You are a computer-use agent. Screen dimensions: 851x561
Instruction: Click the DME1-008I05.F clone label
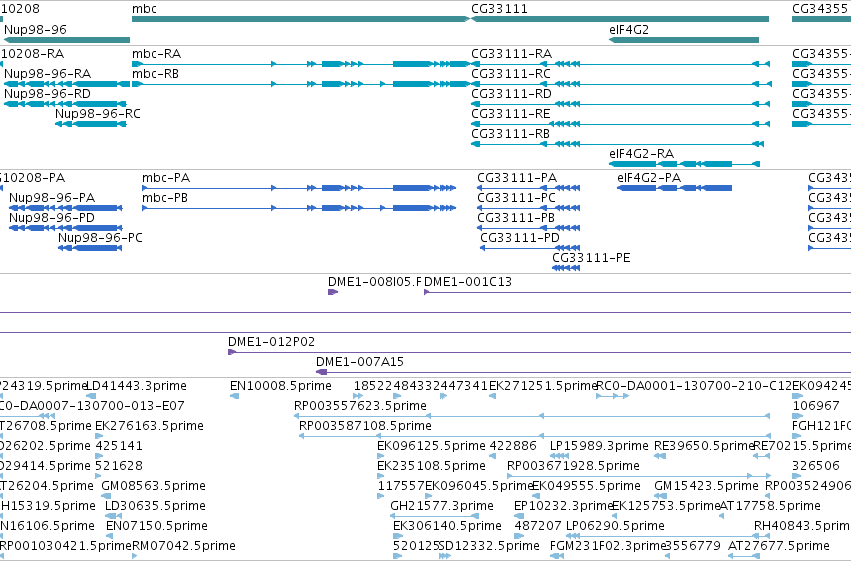click(x=374, y=282)
